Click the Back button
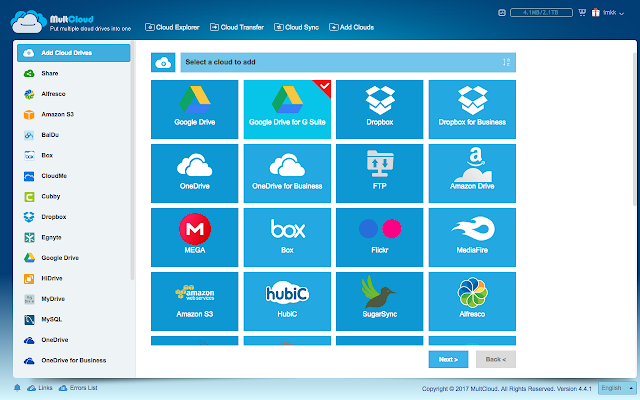The image size is (640, 400). (496, 359)
